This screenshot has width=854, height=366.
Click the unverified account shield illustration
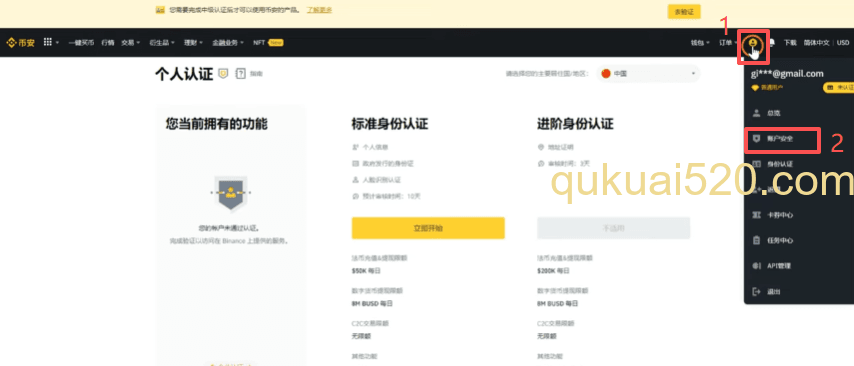point(231,193)
